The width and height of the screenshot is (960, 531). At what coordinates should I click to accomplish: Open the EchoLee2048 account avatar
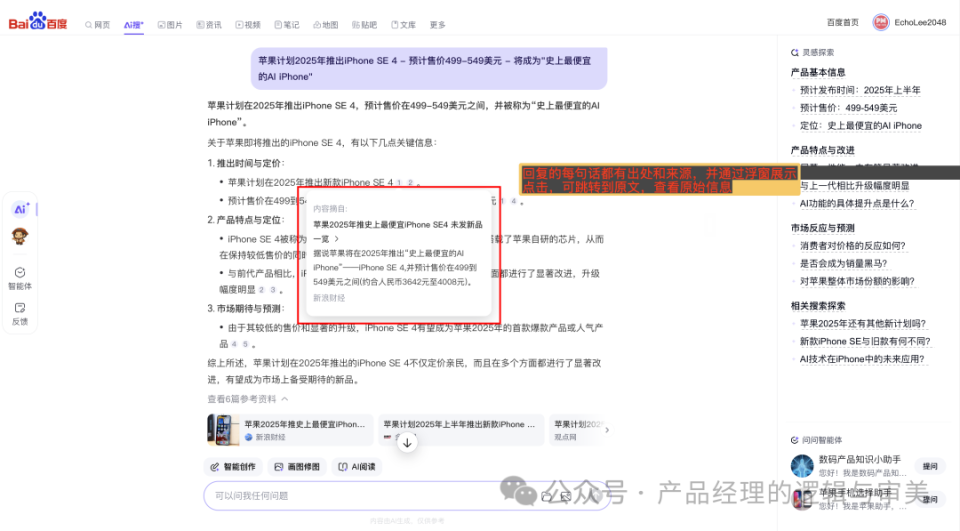[x=880, y=23]
